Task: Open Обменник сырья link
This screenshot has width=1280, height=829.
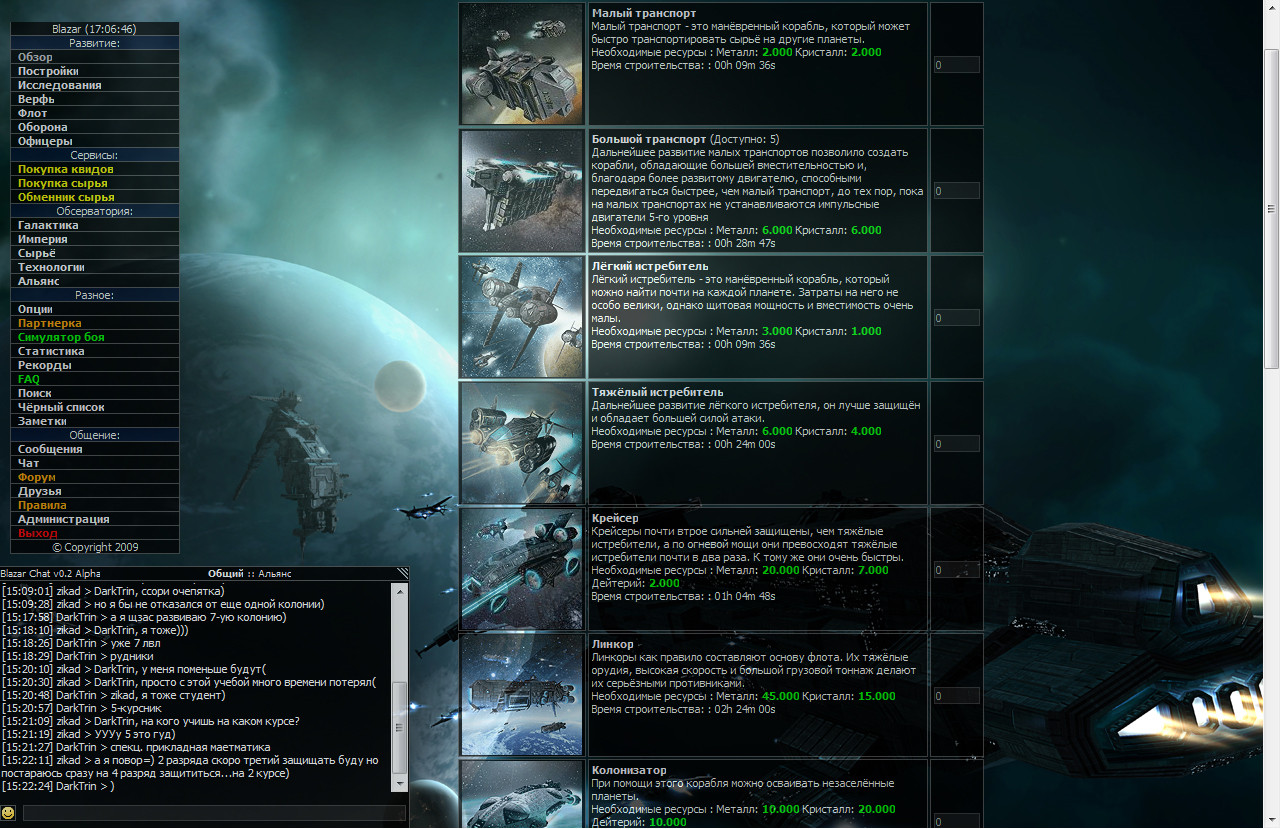Action: point(66,197)
